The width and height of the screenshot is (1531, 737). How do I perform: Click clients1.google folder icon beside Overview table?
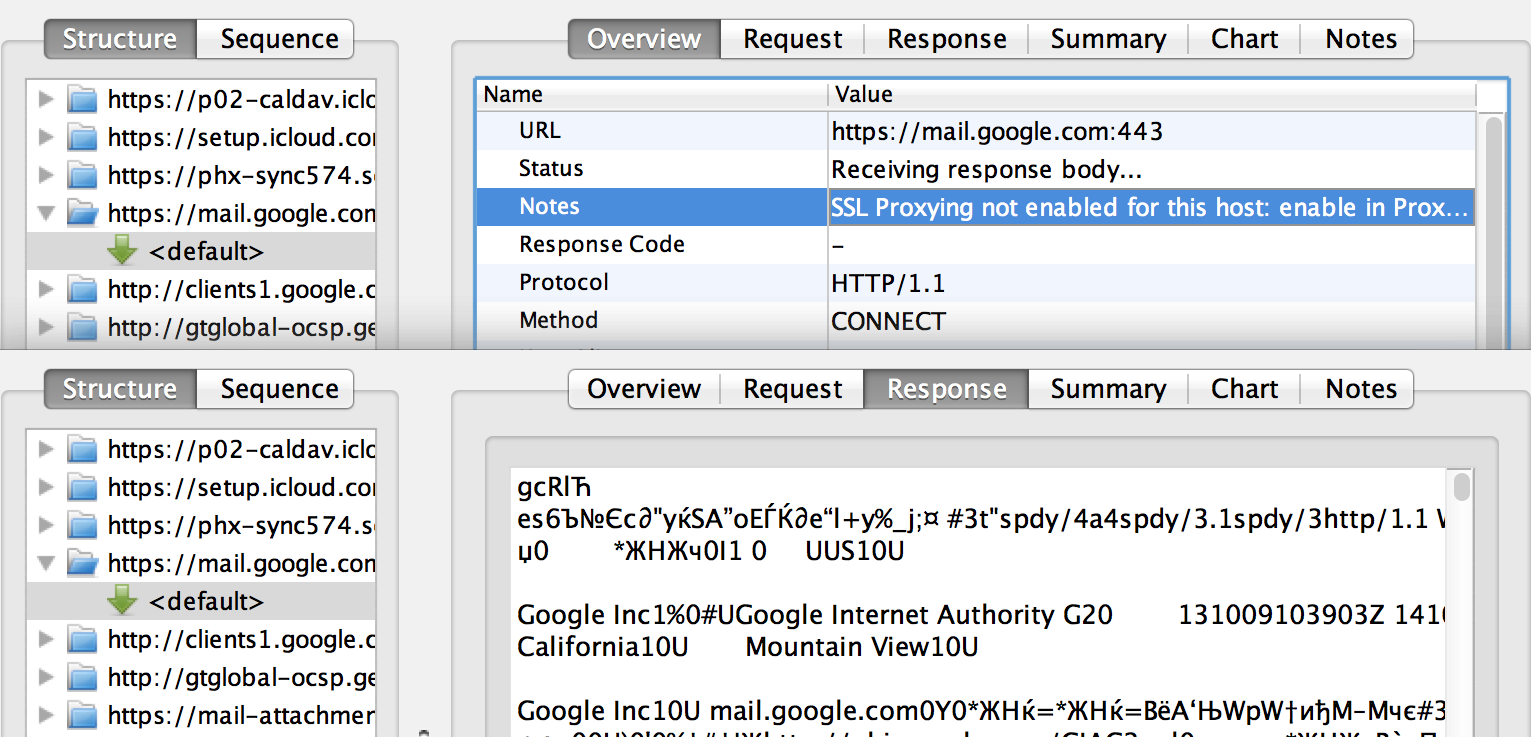coord(82,289)
